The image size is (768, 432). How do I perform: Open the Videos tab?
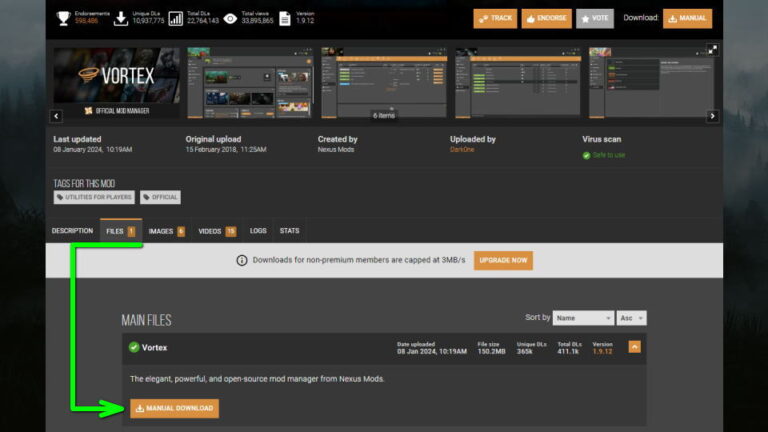pyautogui.click(x=216, y=231)
